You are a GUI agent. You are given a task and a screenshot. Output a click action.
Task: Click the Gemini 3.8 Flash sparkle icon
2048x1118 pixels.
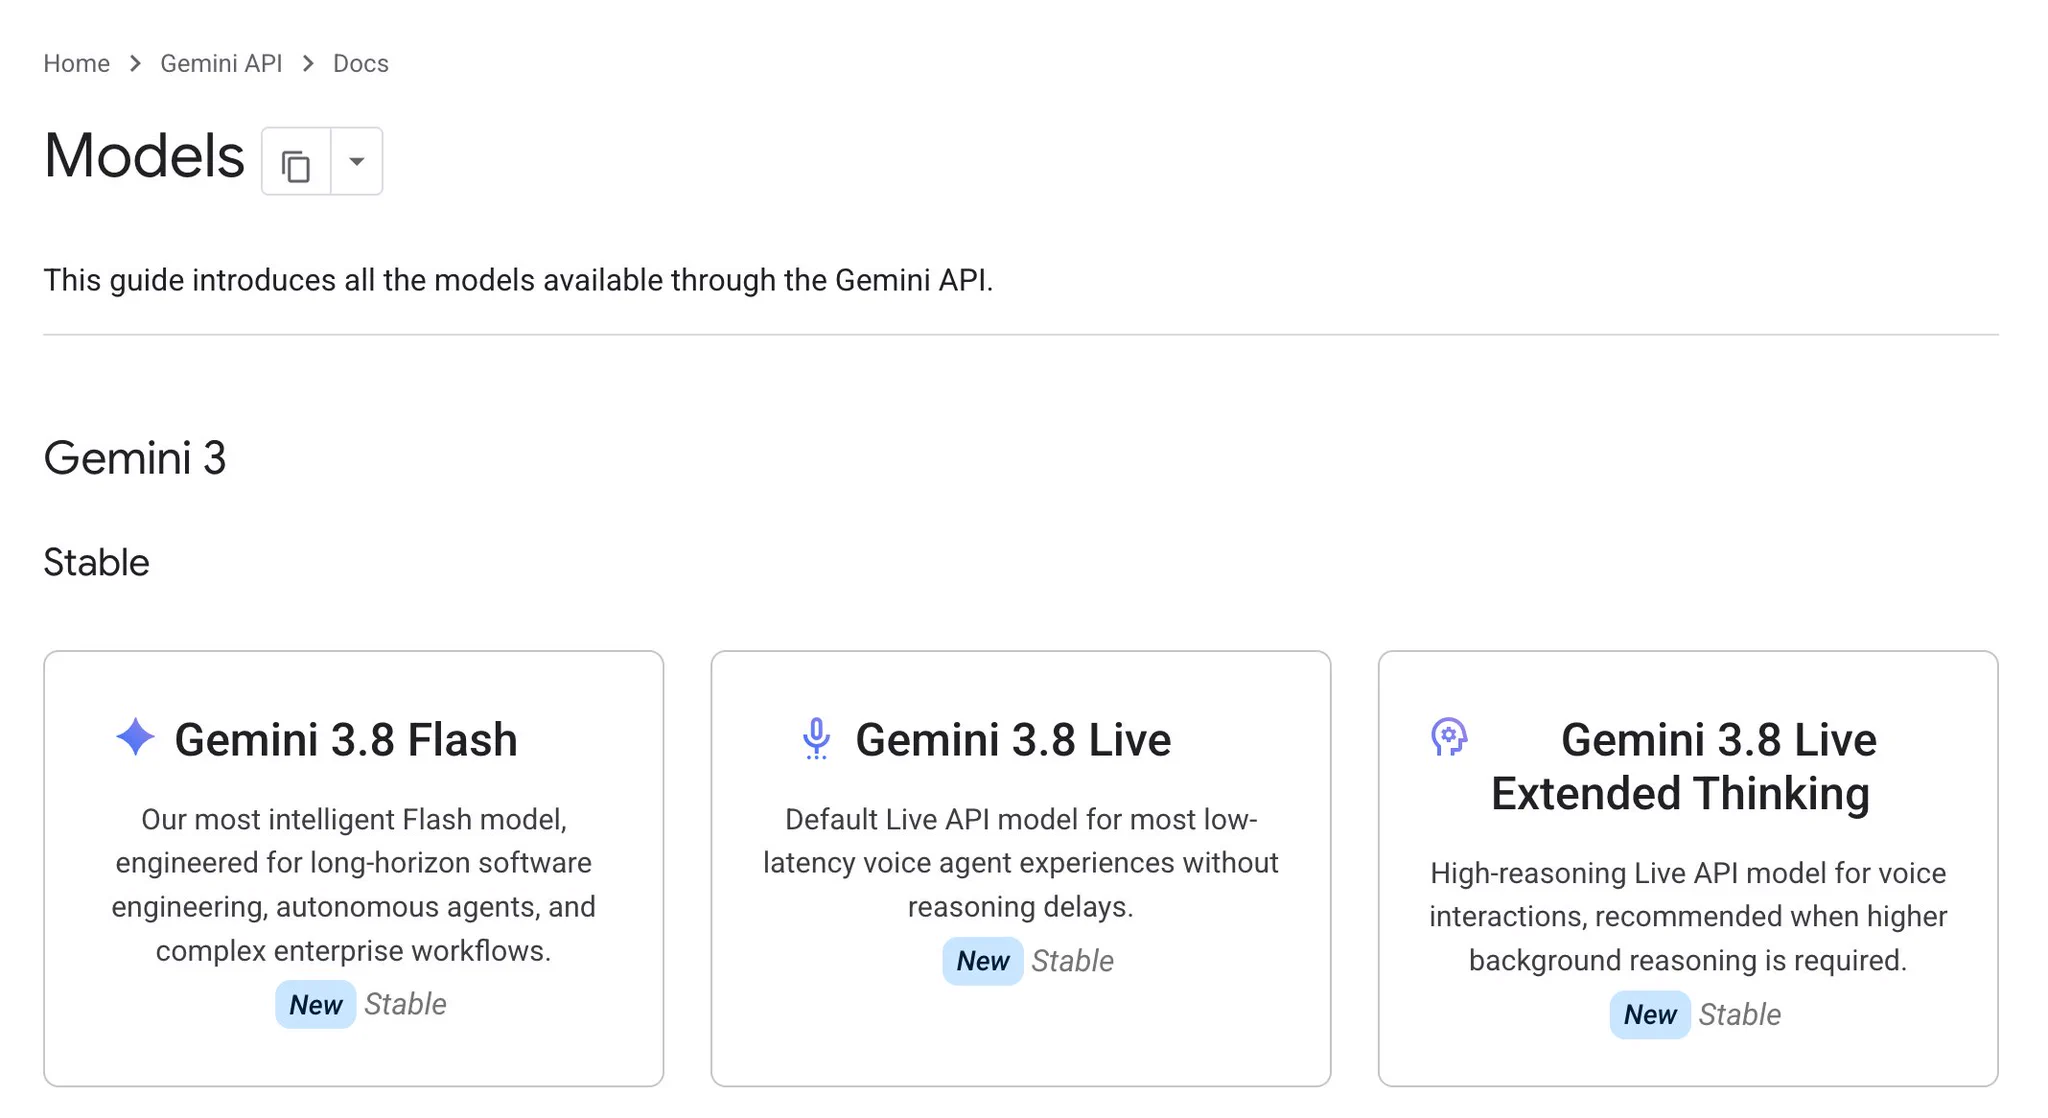(x=136, y=738)
